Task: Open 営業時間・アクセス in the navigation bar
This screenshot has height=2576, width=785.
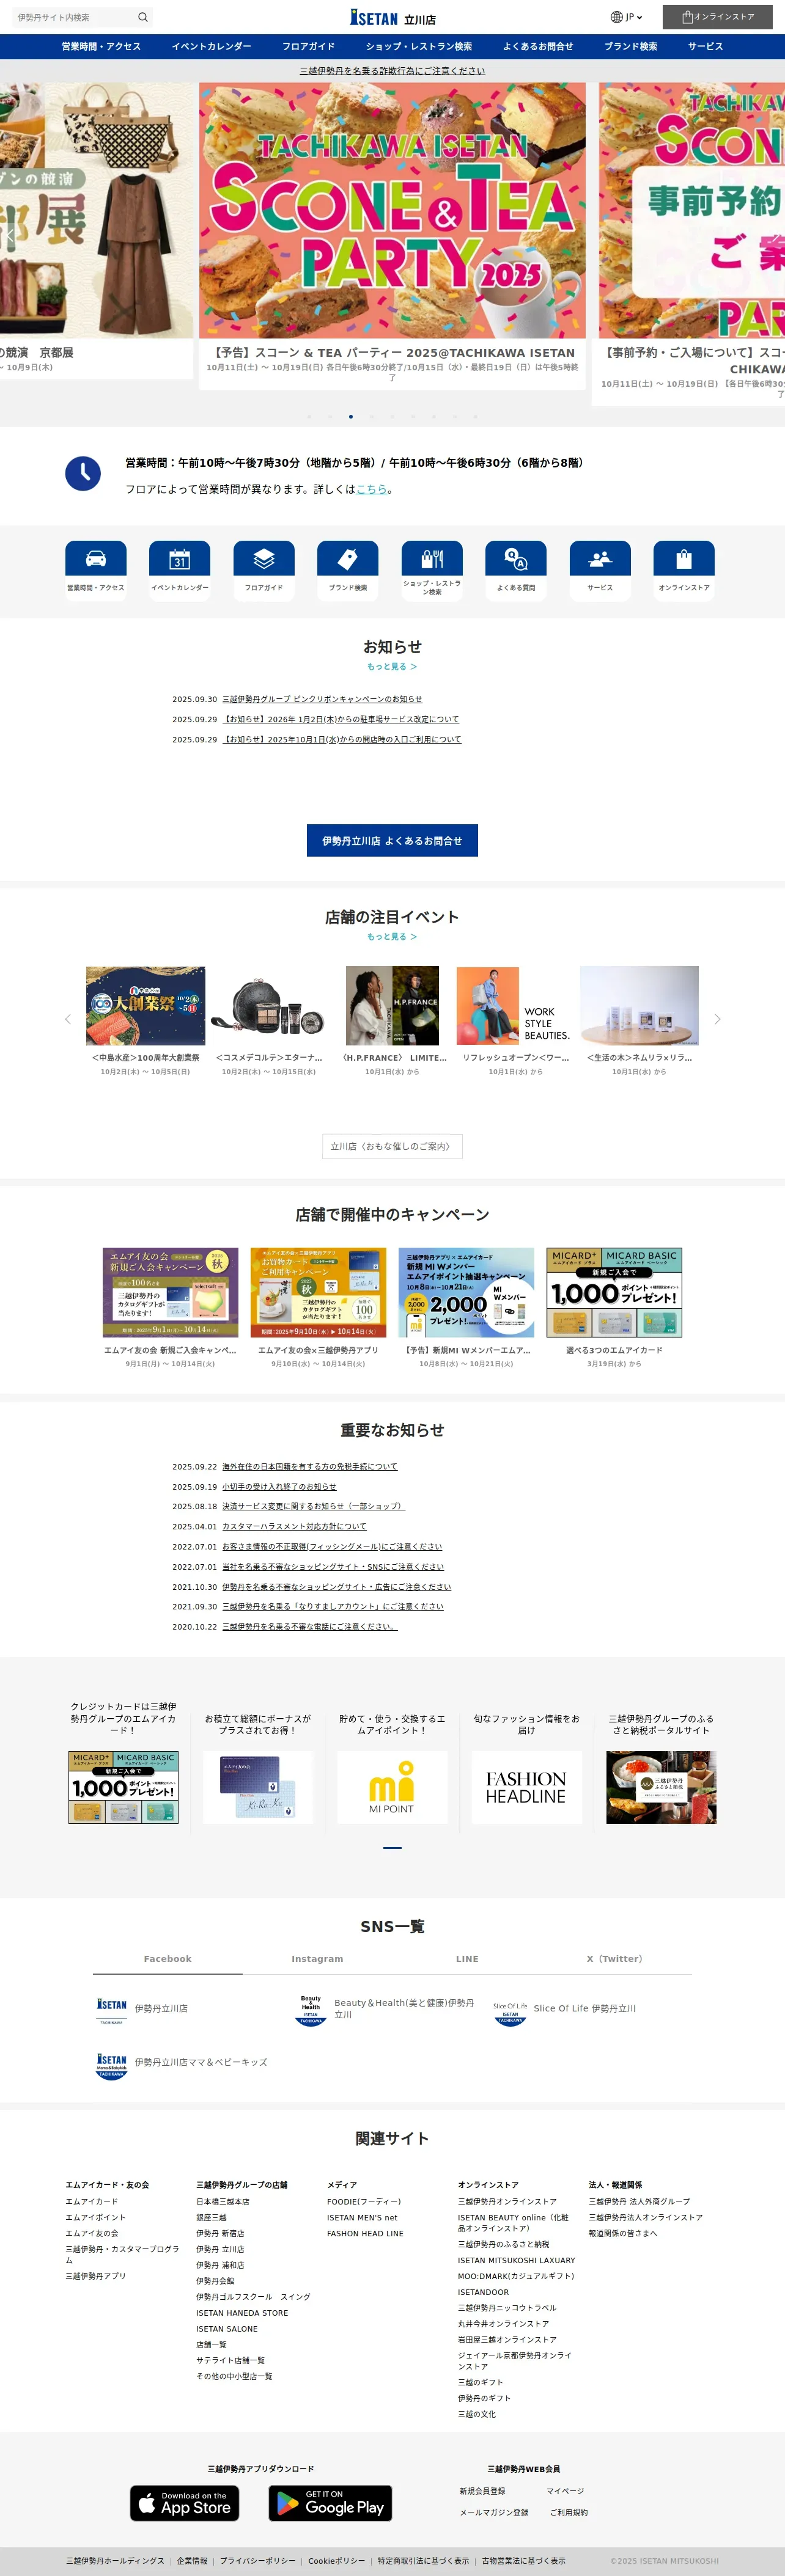Action: [101, 46]
